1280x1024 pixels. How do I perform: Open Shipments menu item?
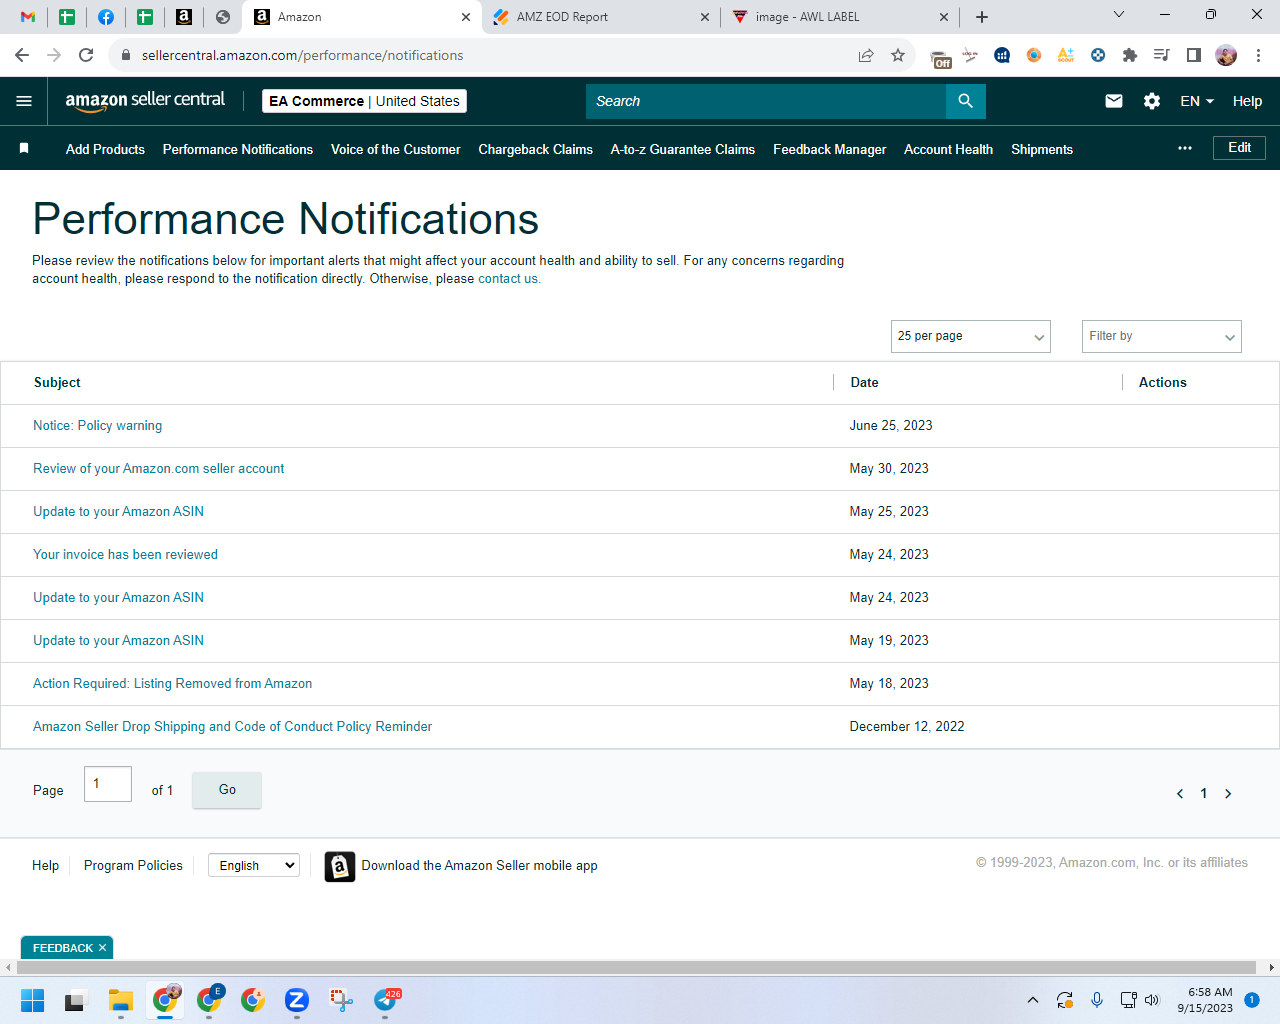1042,149
